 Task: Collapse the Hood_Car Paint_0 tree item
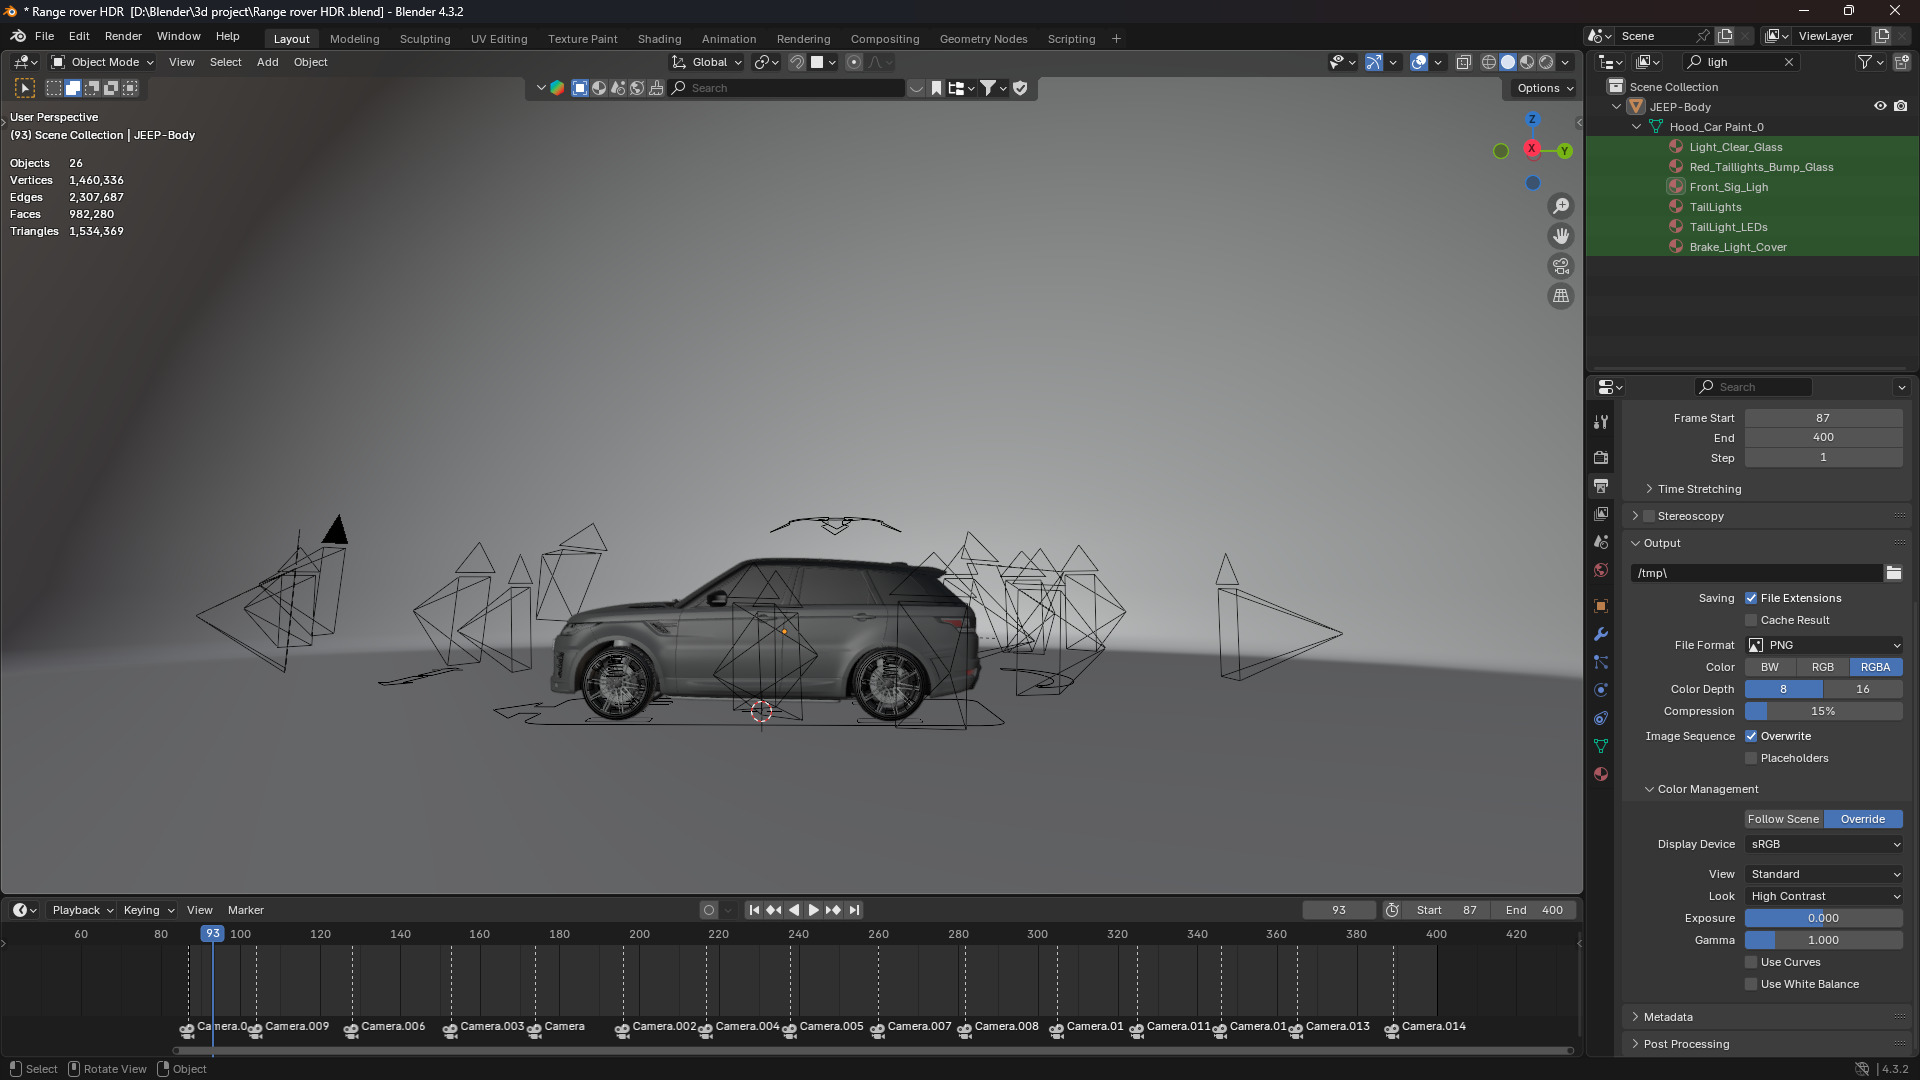[1636, 127]
